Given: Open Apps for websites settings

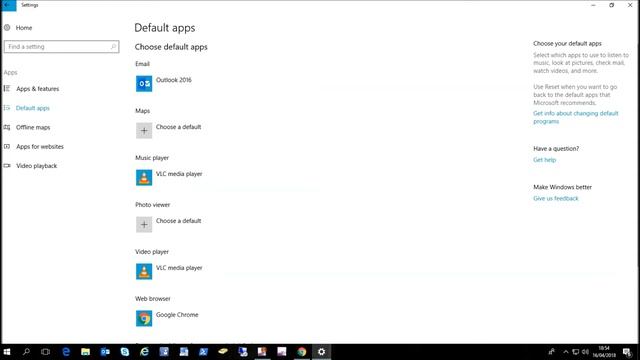Looking at the screenshot, I should [x=40, y=147].
